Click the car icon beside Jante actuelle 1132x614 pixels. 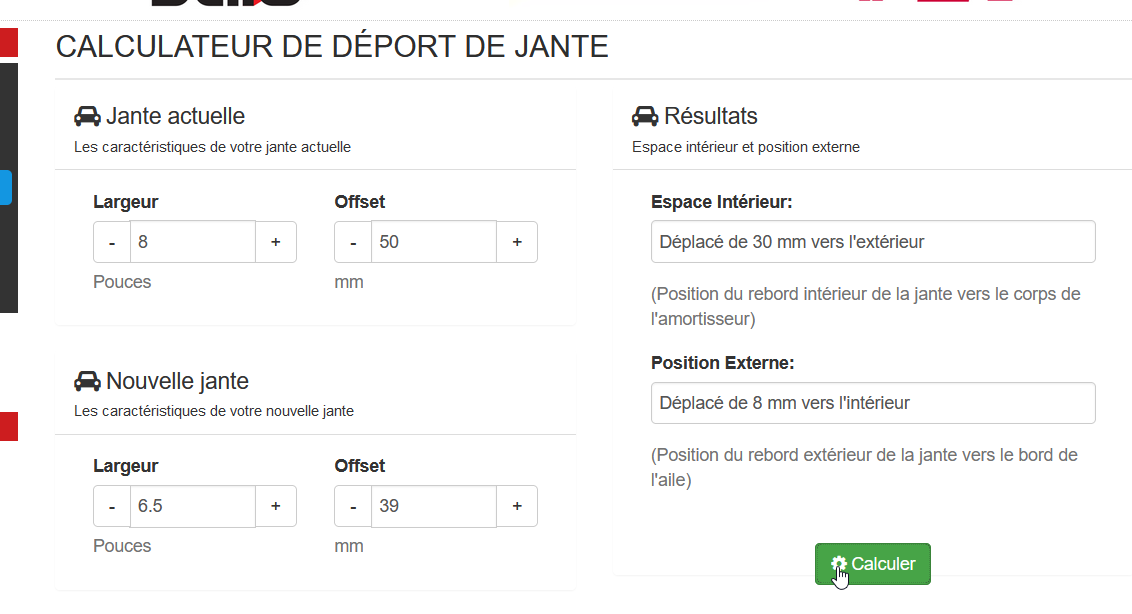(x=87, y=116)
